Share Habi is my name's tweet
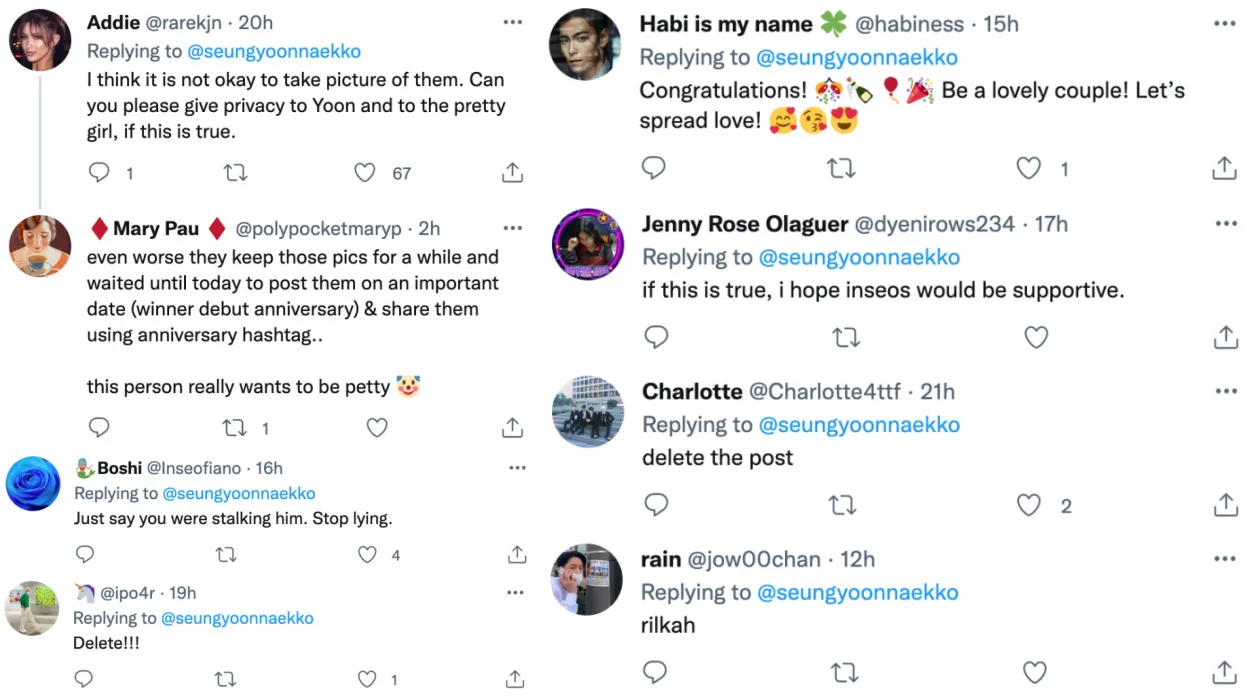The image size is (1260, 700). coord(1224,169)
